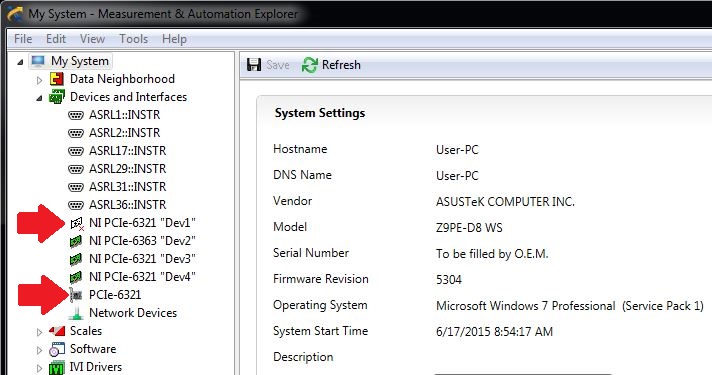The image size is (712, 375).
Task: Click the green Refresh arrows icon
Action: 310,65
